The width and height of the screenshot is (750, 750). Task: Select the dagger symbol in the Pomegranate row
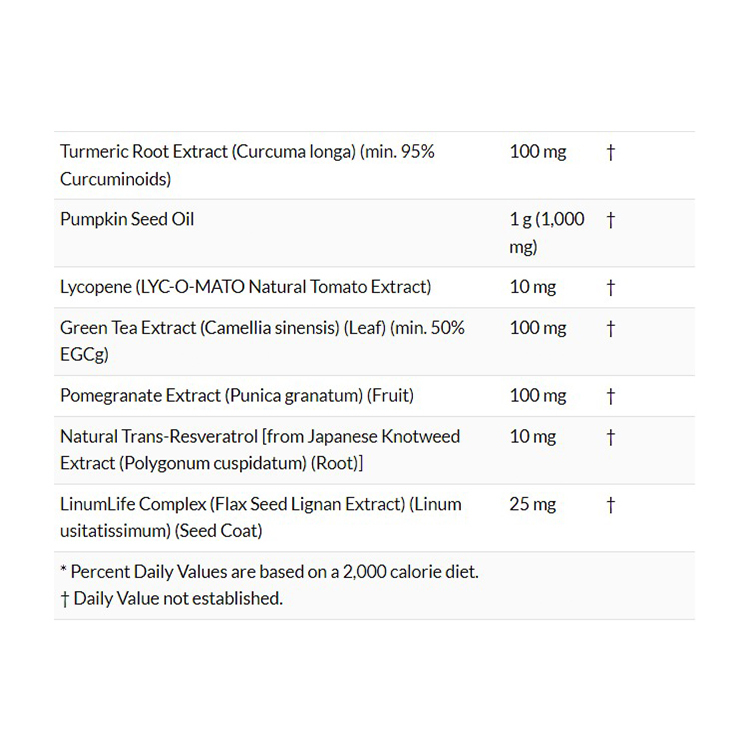click(610, 396)
